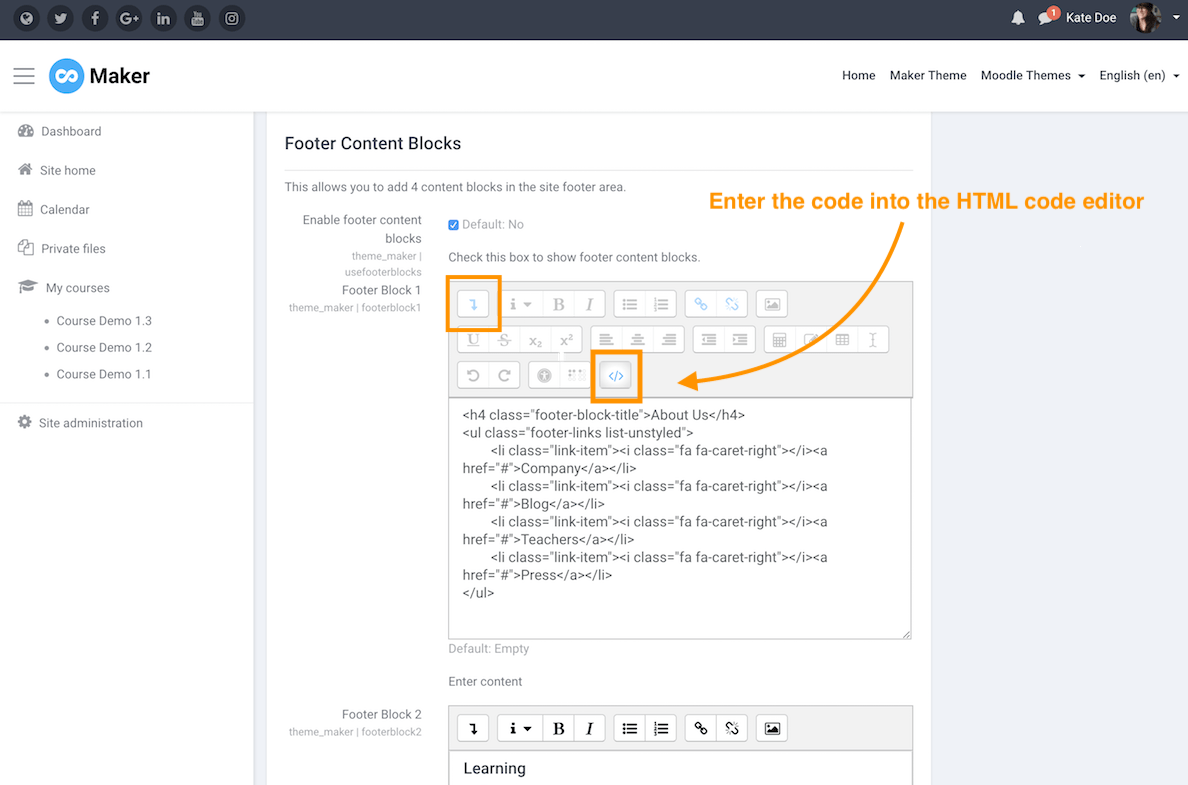
Task: Apply italic formatting in Footer Block 1 editor
Action: [589, 304]
